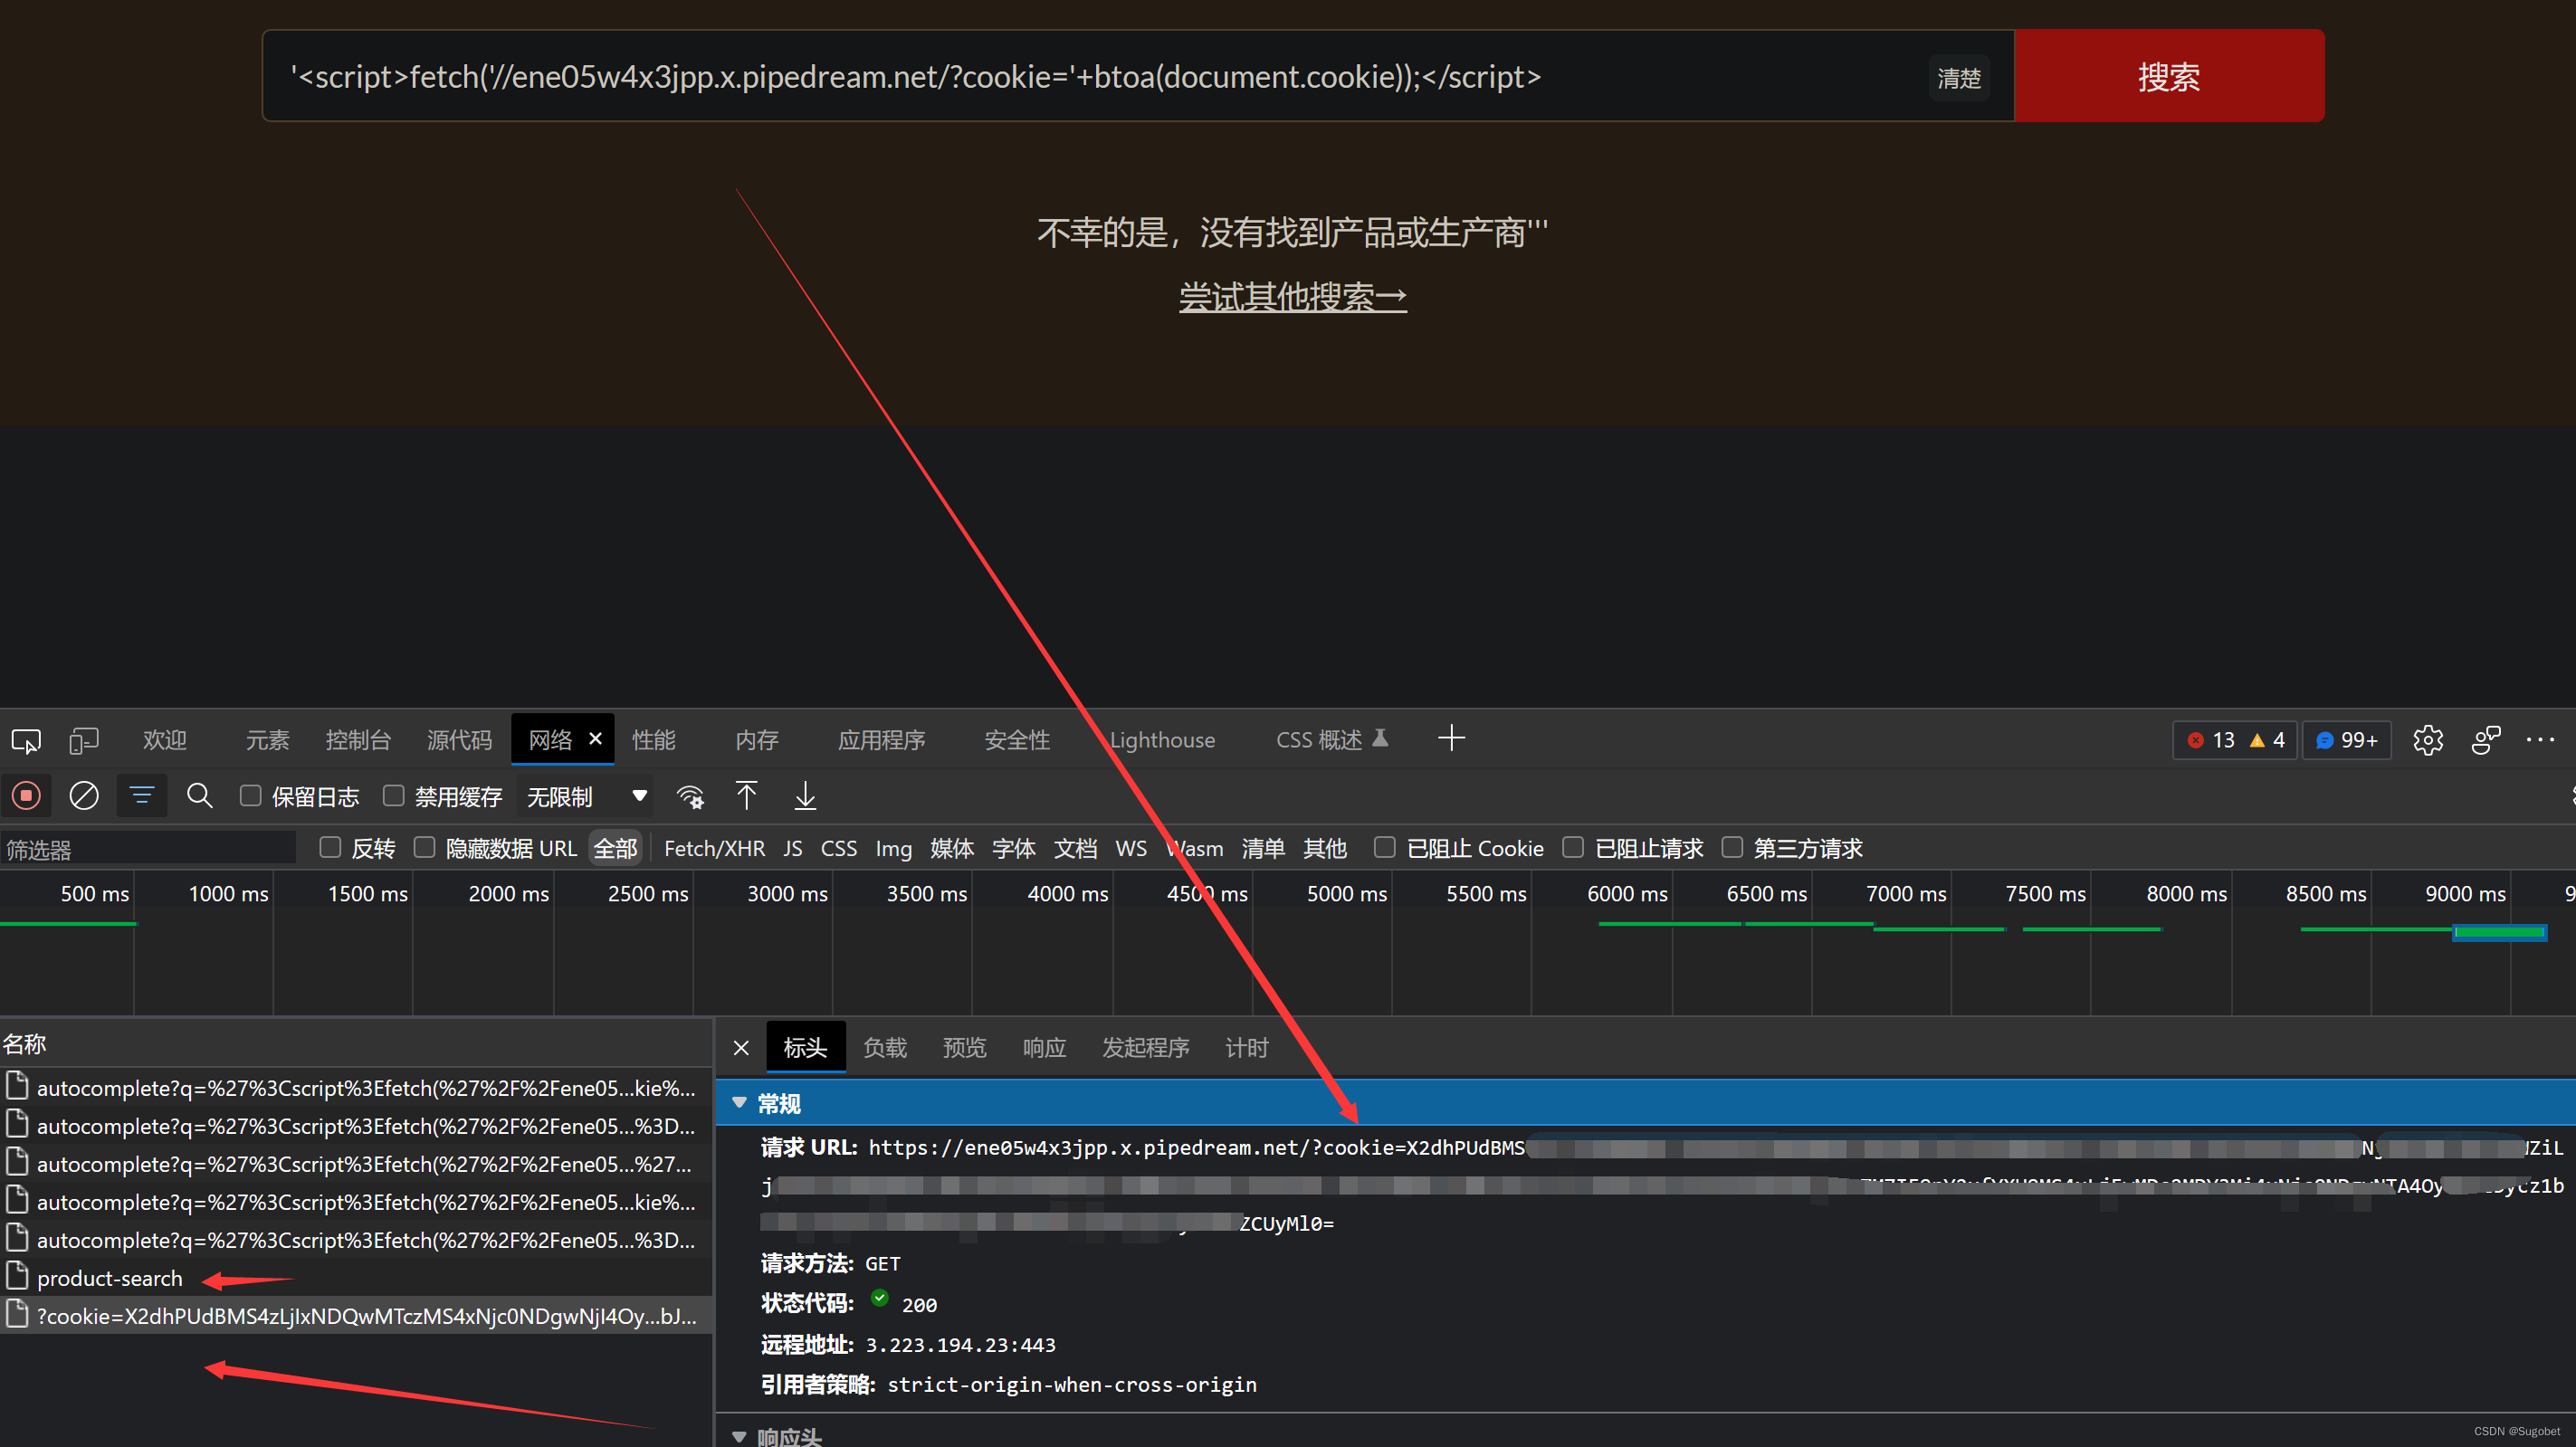2576x1447 pixels.
Task: Filter requests by Img
Action: pos(893,848)
